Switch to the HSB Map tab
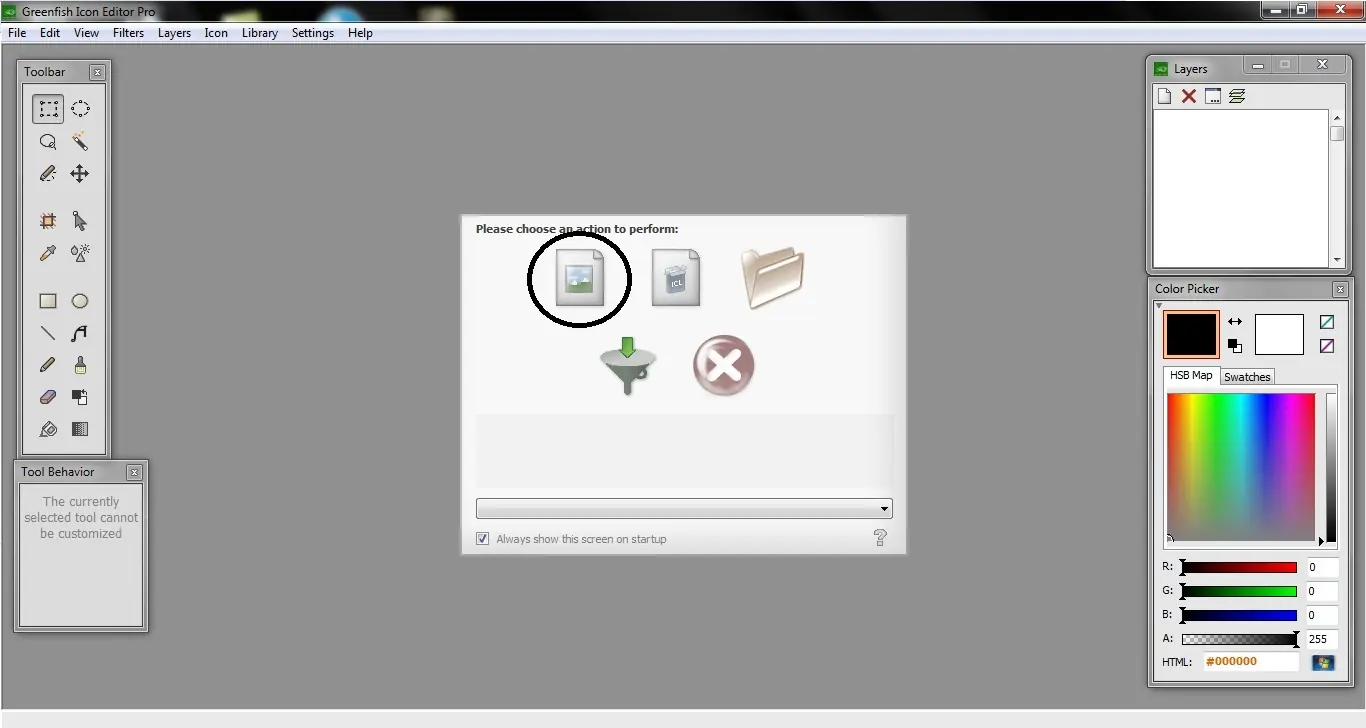 [1191, 376]
